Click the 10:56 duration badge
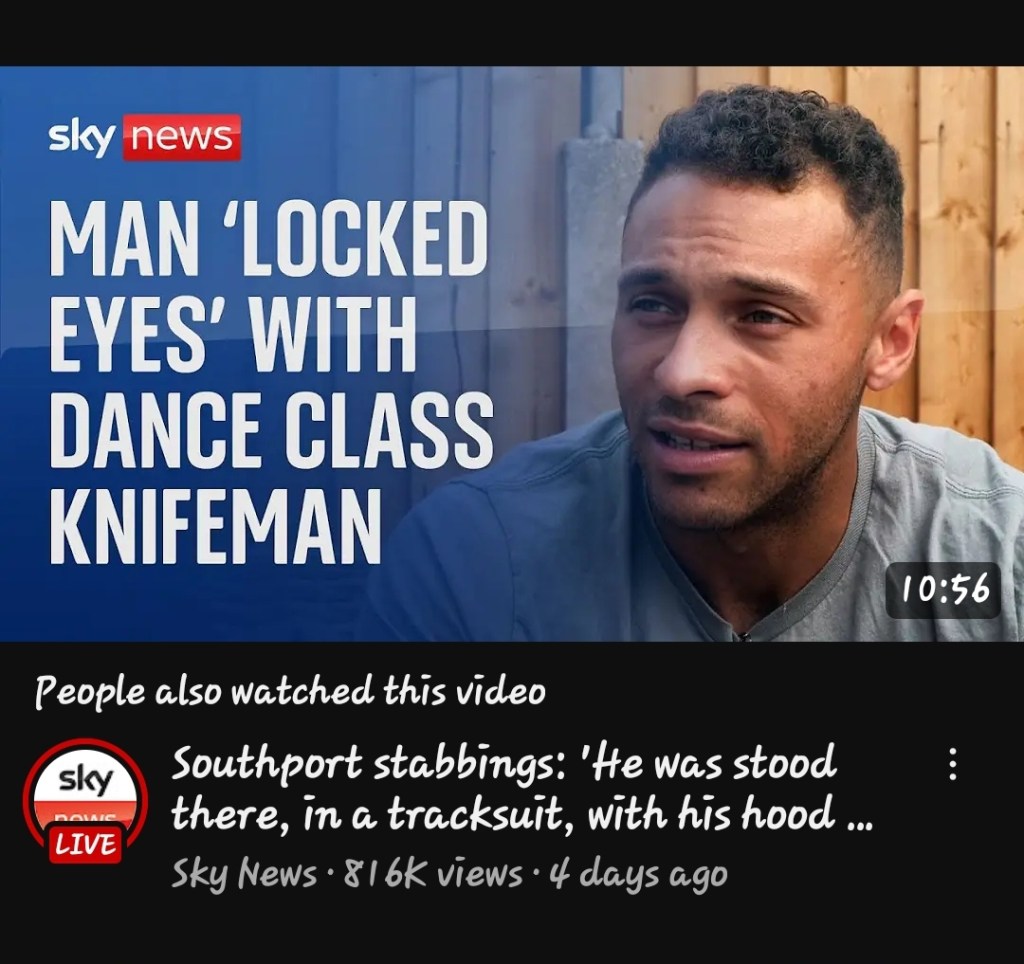 pos(944,590)
